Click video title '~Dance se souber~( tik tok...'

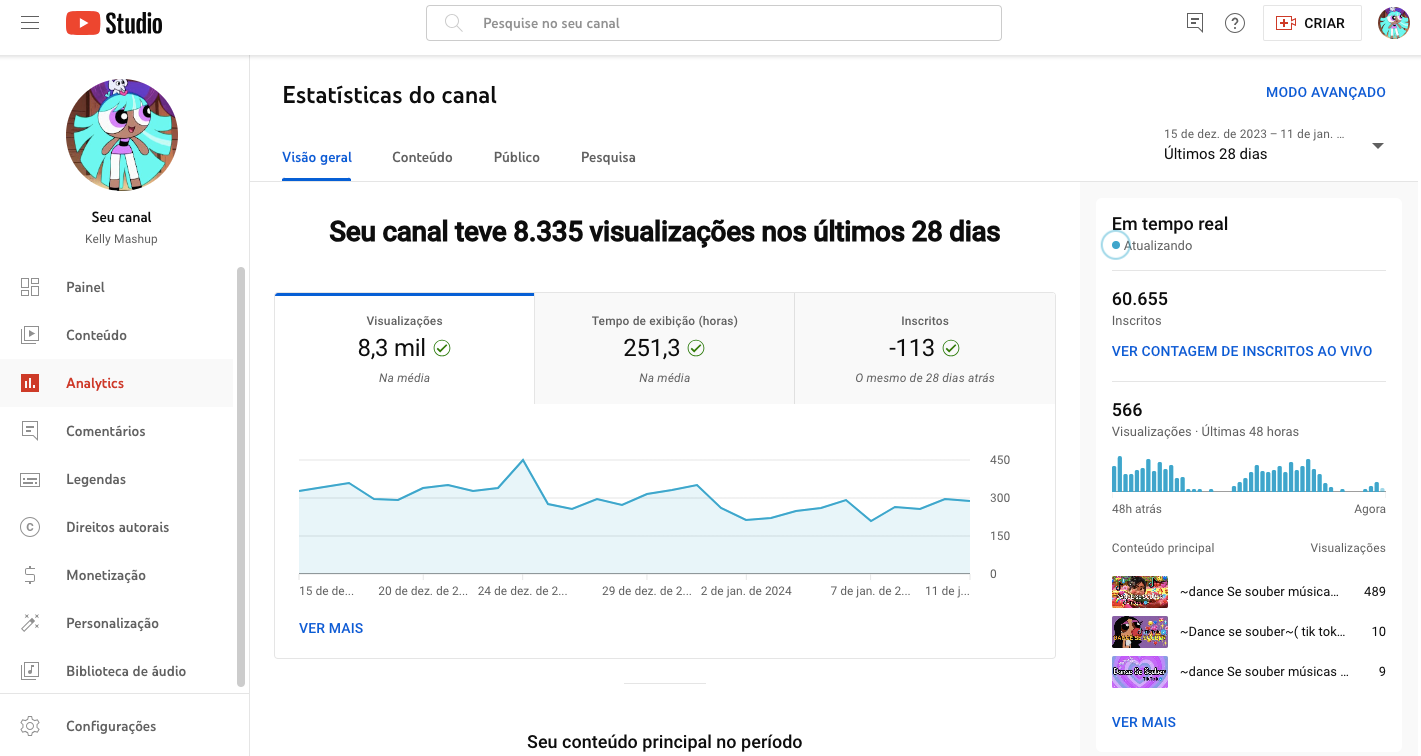click(x=1263, y=631)
